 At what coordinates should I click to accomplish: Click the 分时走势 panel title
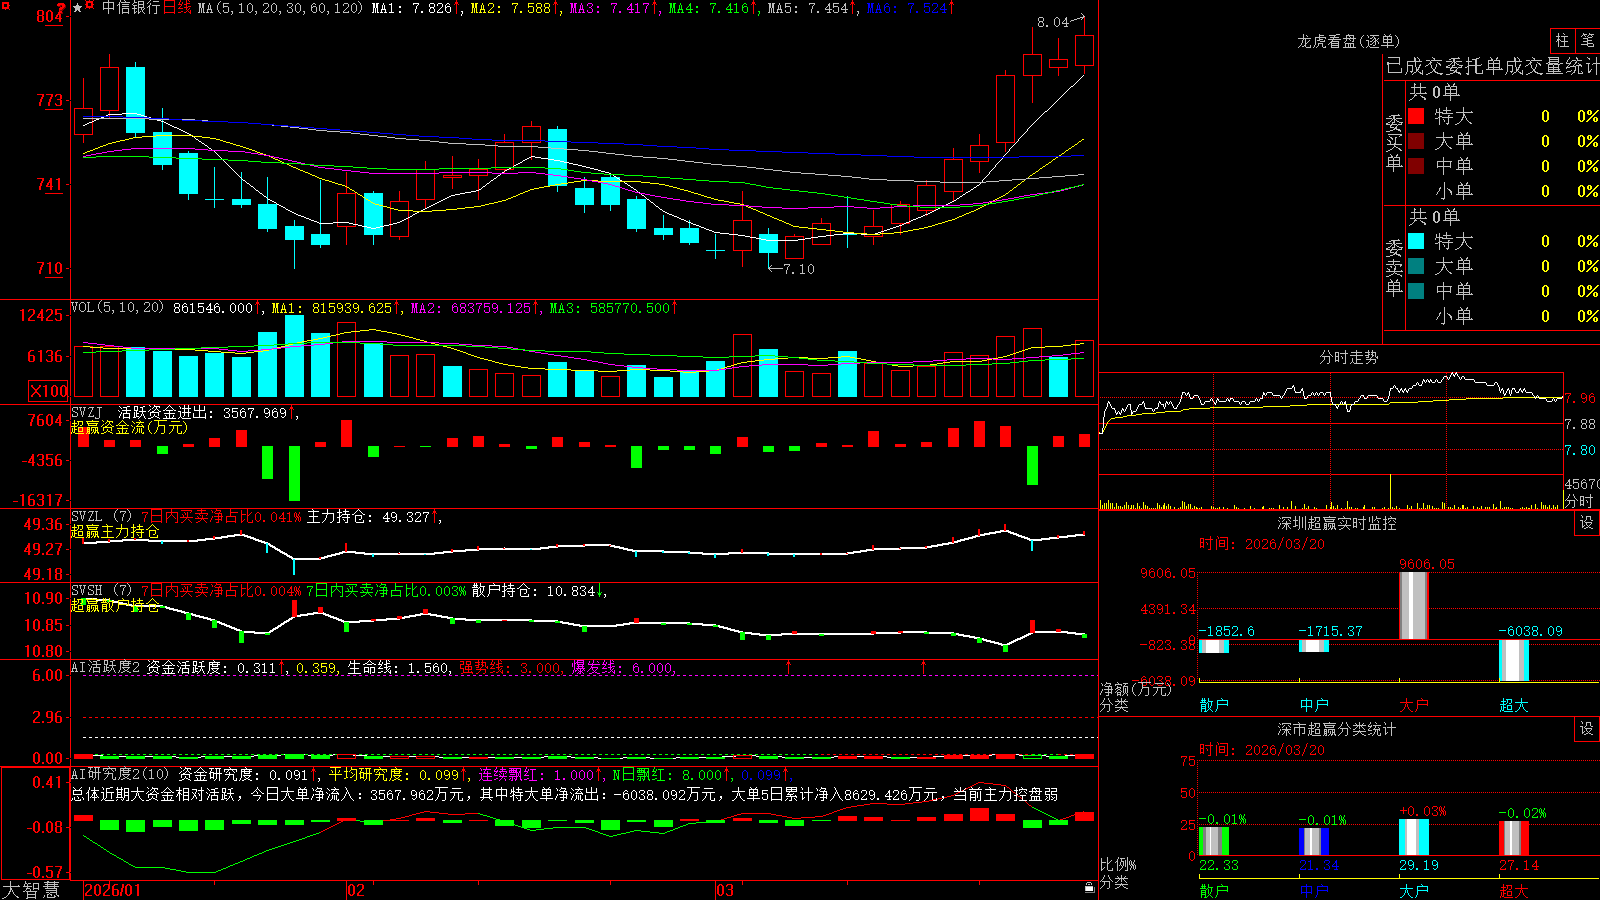1348,357
